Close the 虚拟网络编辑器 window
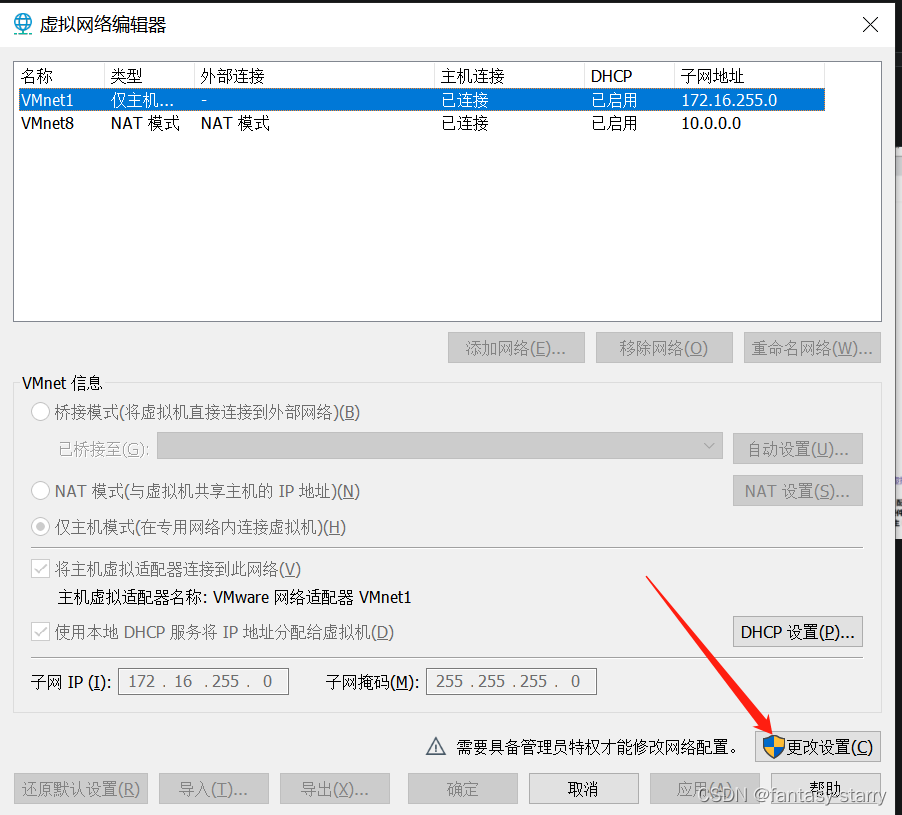The height and width of the screenshot is (815, 902). pos(870,24)
